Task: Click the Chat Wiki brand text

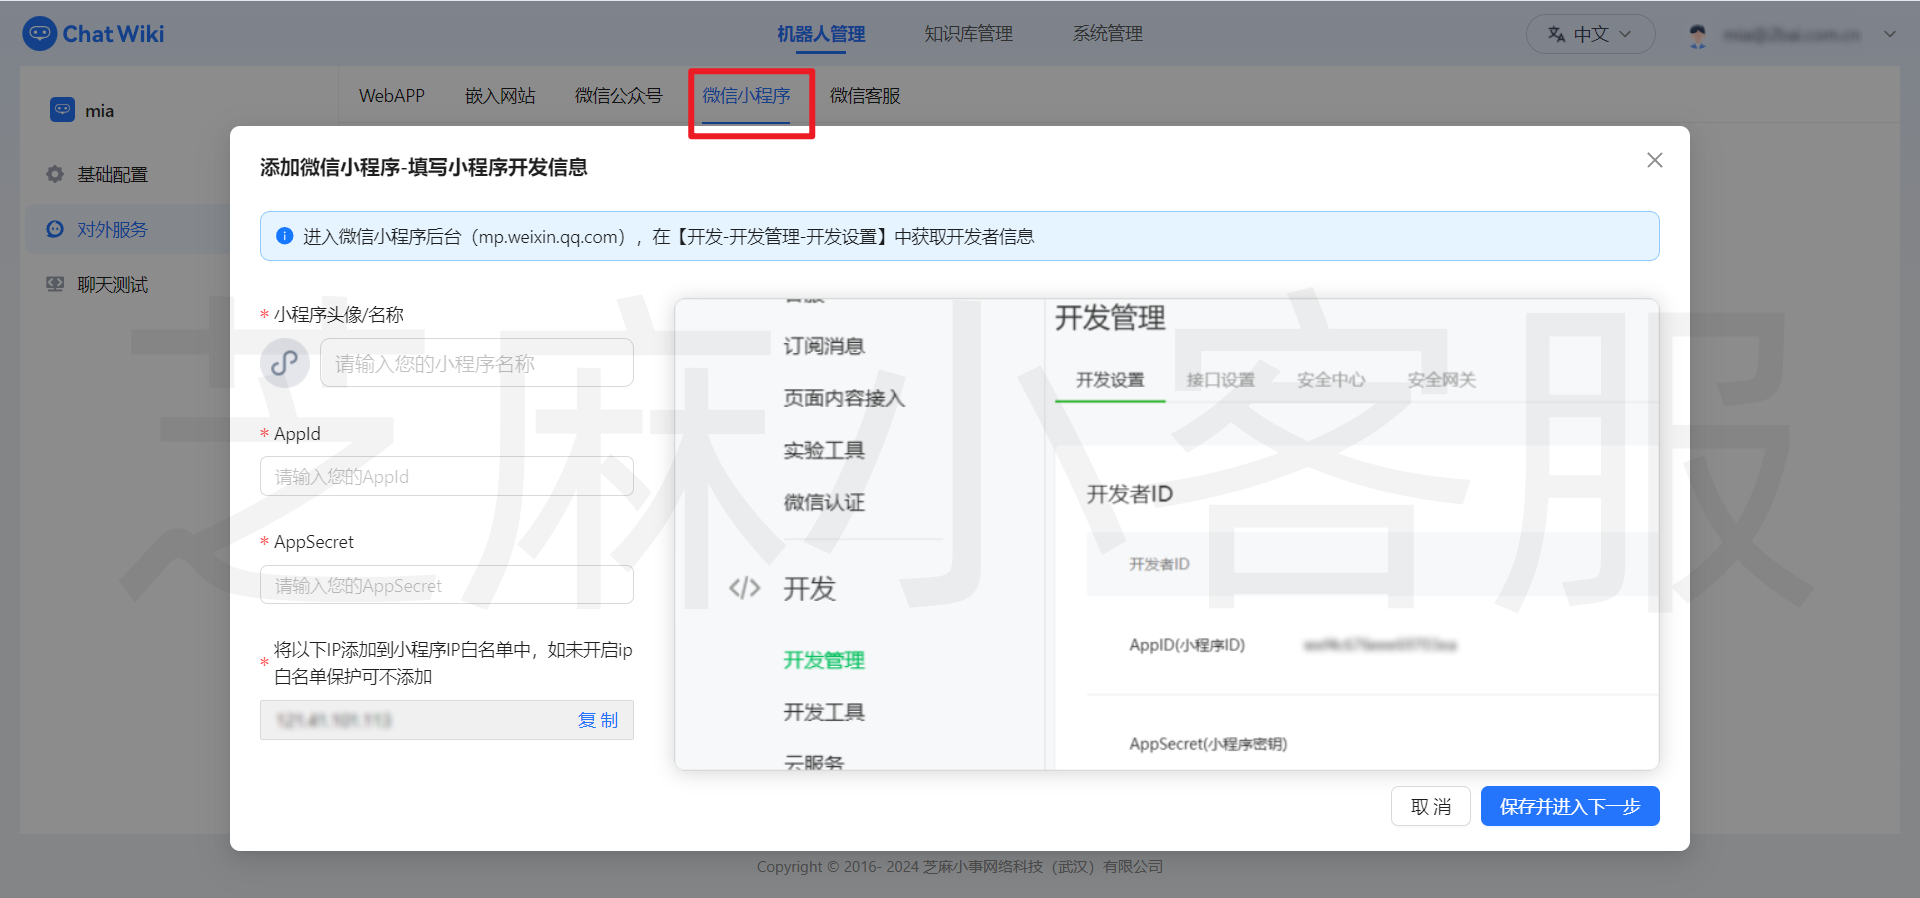Action: (x=113, y=34)
